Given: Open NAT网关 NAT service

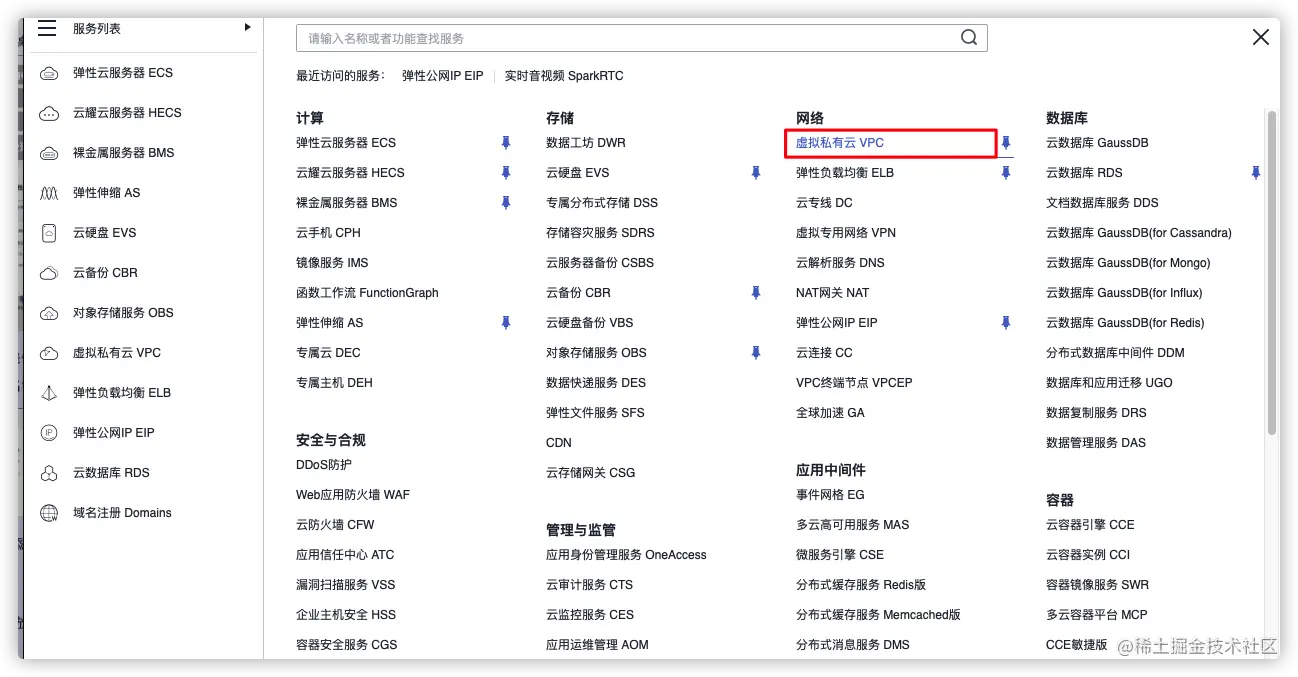Looking at the screenshot, I should 832,293.
